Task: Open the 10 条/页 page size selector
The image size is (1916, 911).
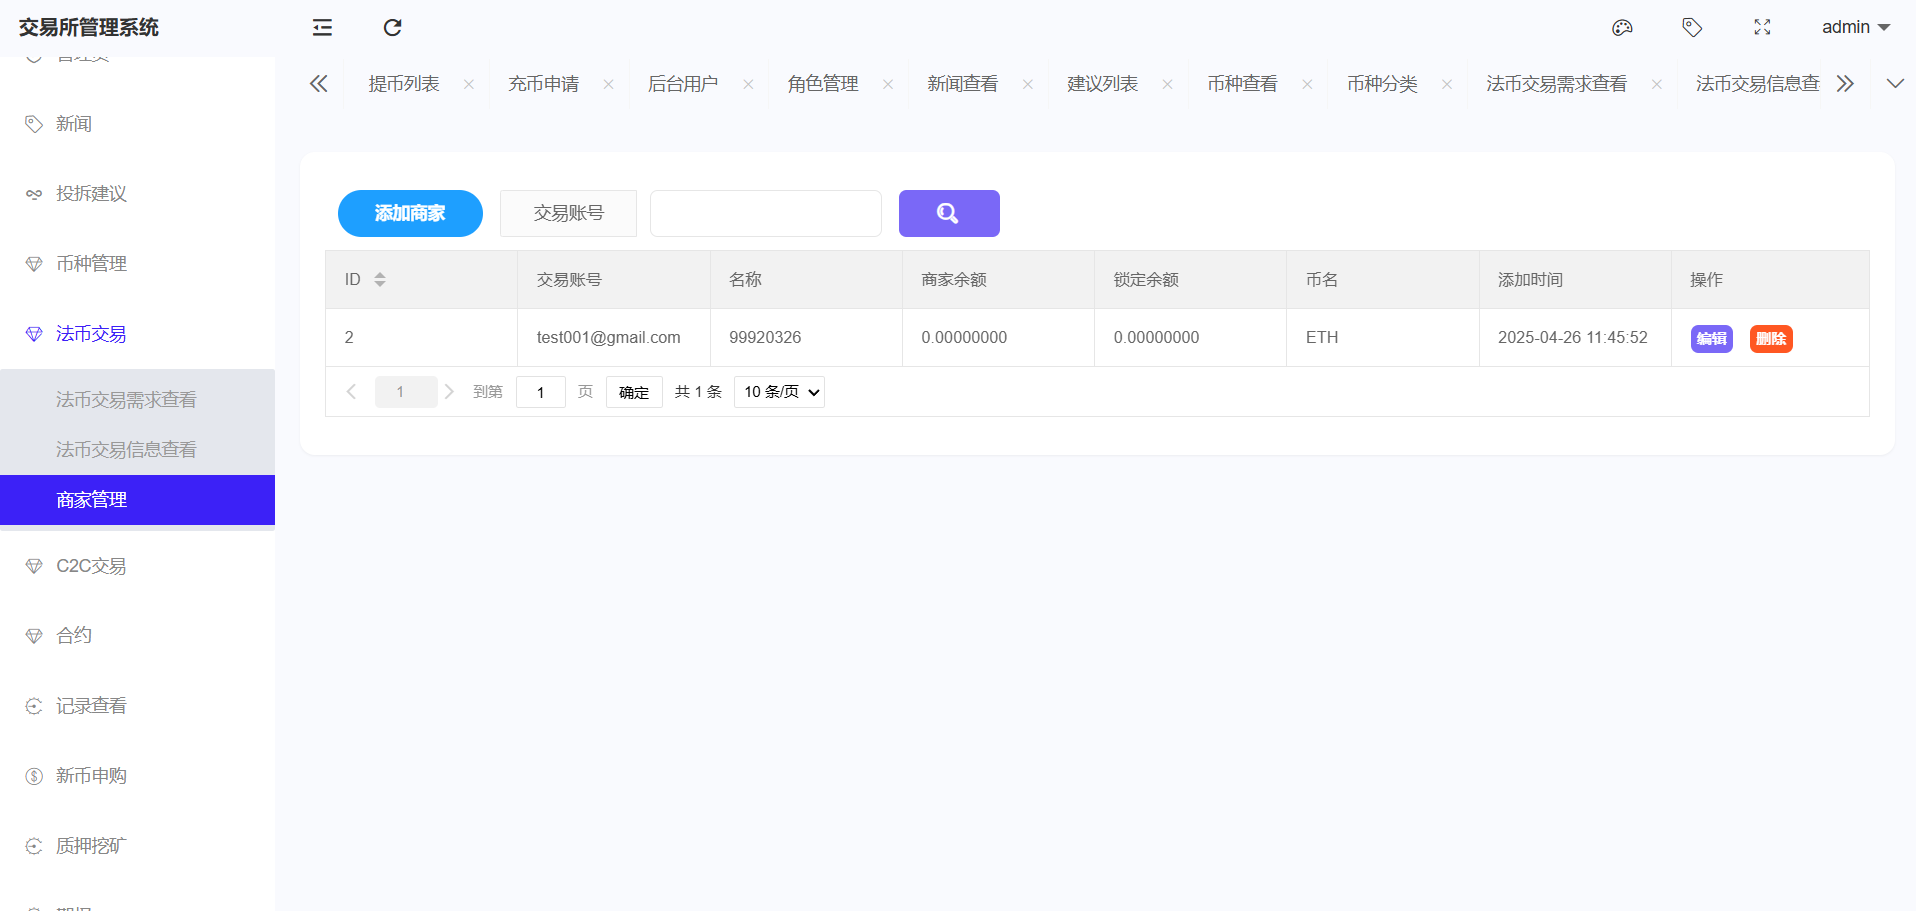Action: click(779, 392)
